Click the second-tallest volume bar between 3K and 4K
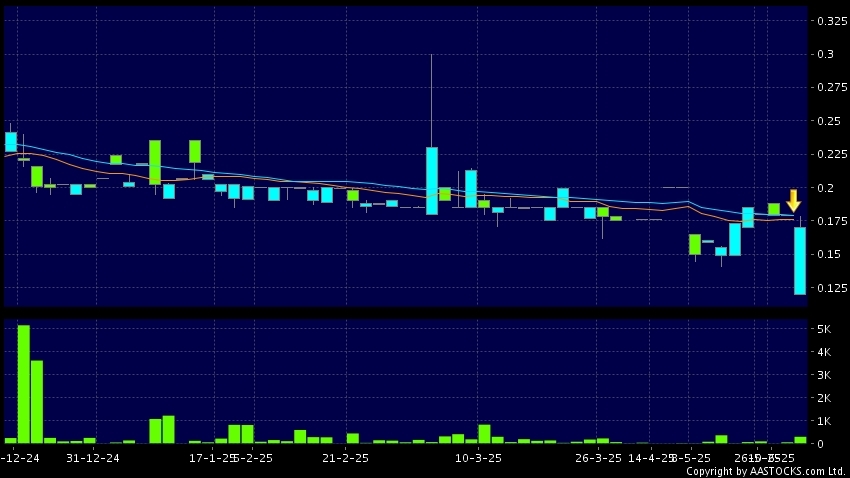The image size is (850, 478). coord(37,402)
